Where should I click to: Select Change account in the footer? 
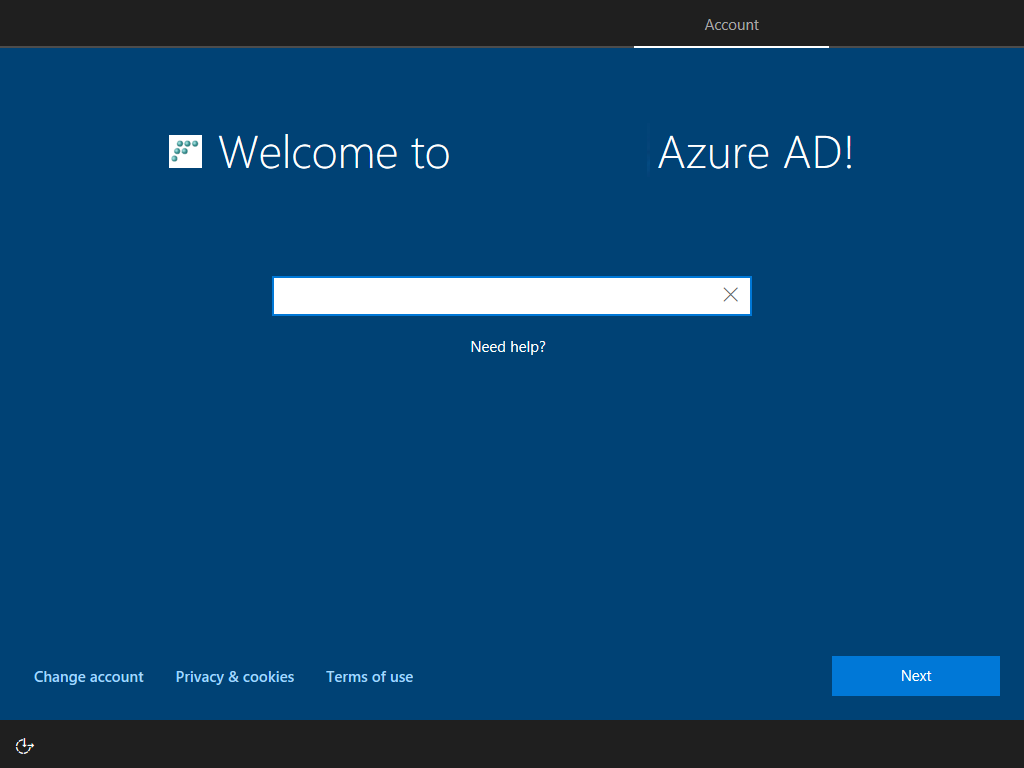(x=88, y=676)
